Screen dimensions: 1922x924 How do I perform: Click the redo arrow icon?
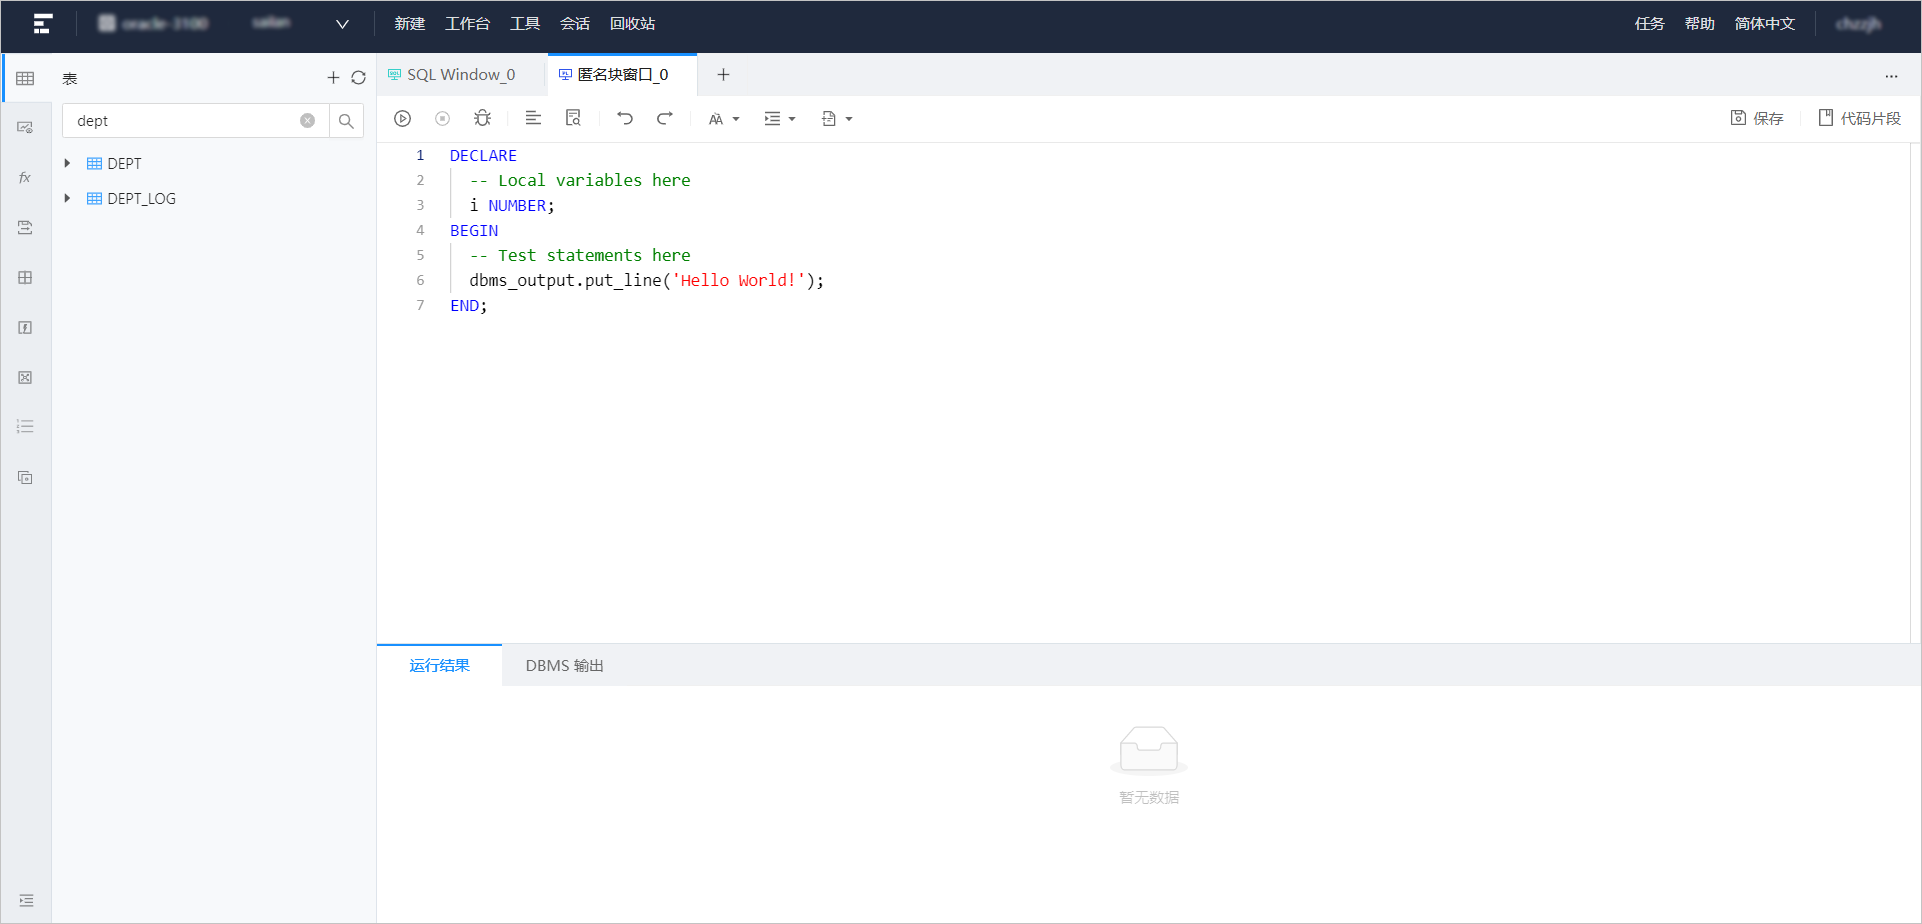(x=665, y=119)
